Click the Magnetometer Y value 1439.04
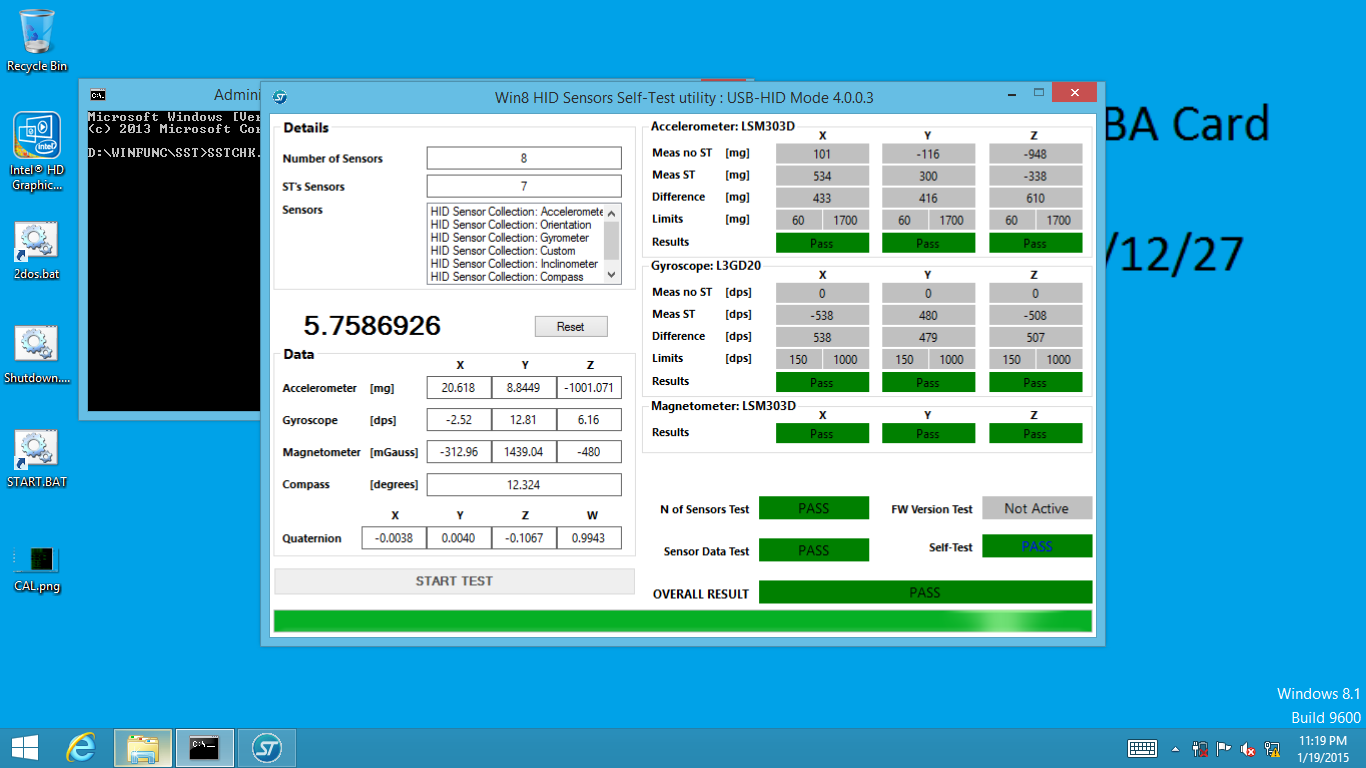Viewport: 1366px width, 768px height. (x=524, y=452)
